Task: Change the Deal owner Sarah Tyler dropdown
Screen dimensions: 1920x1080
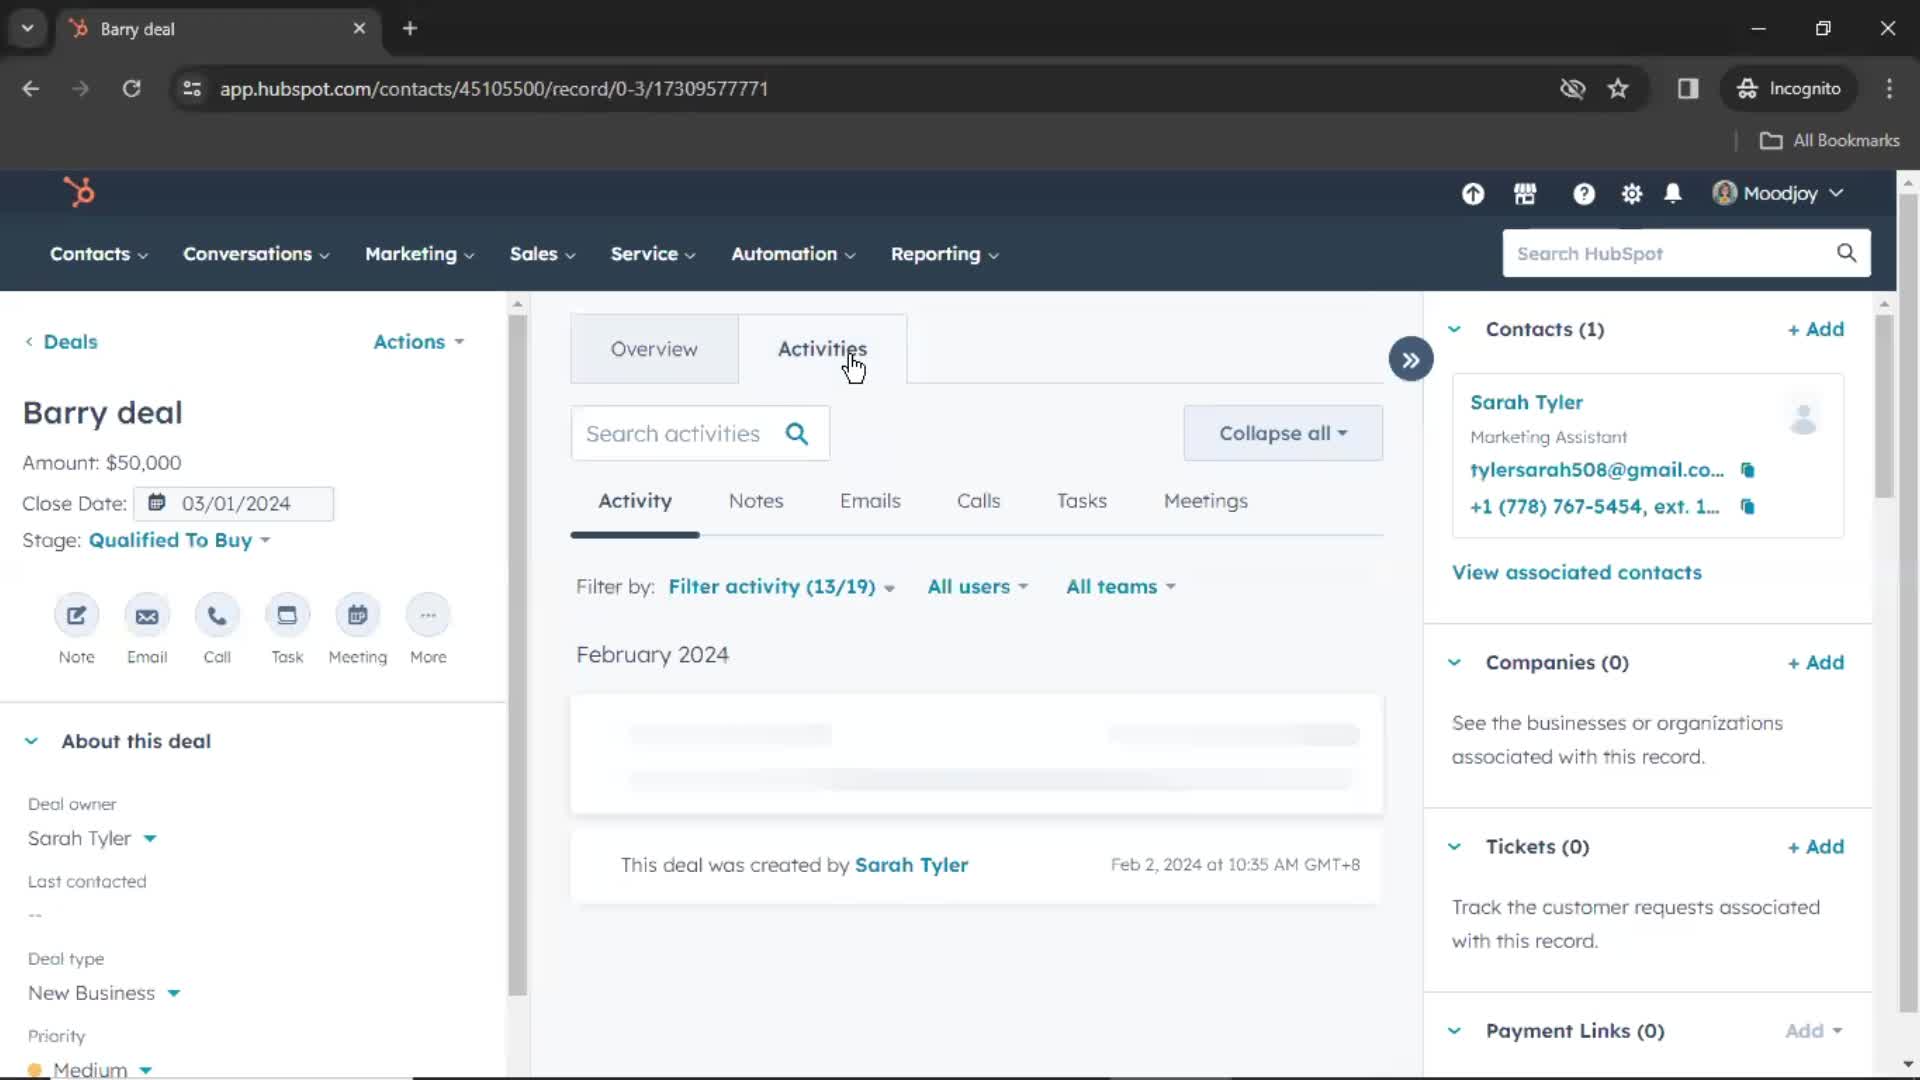Action: (x=92, y=838)
